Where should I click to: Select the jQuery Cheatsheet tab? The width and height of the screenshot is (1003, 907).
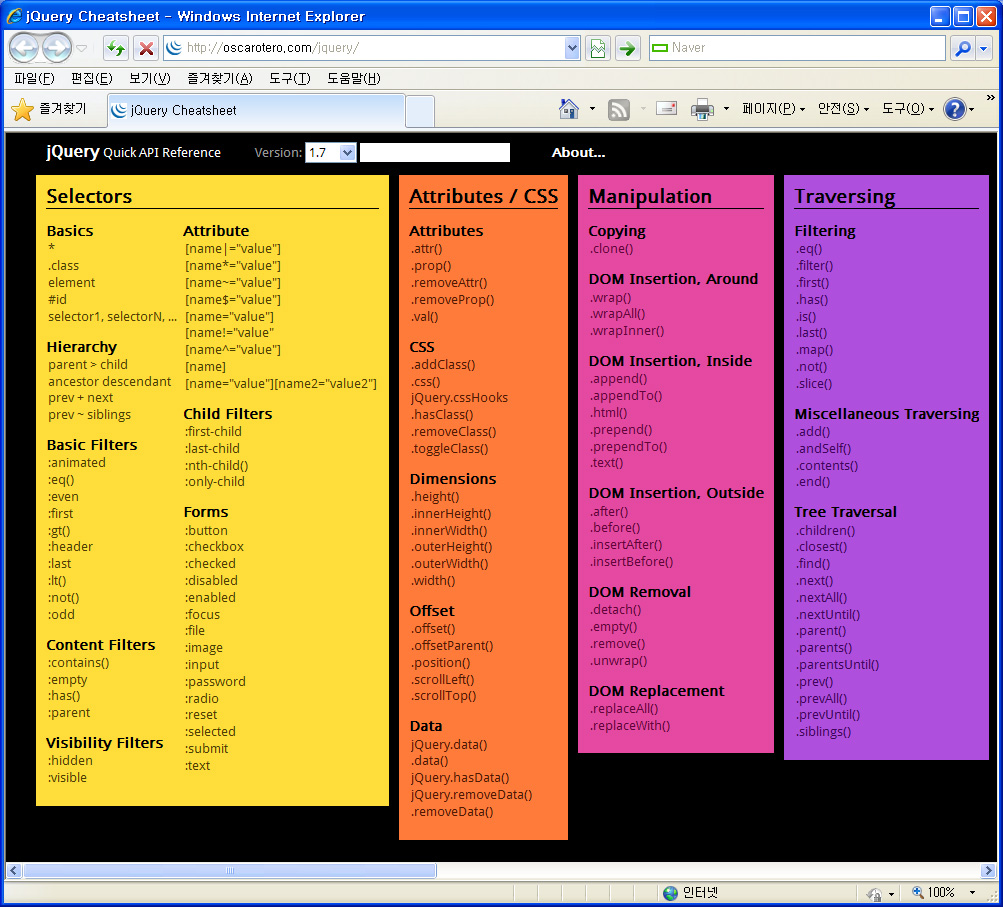[255, 110]
